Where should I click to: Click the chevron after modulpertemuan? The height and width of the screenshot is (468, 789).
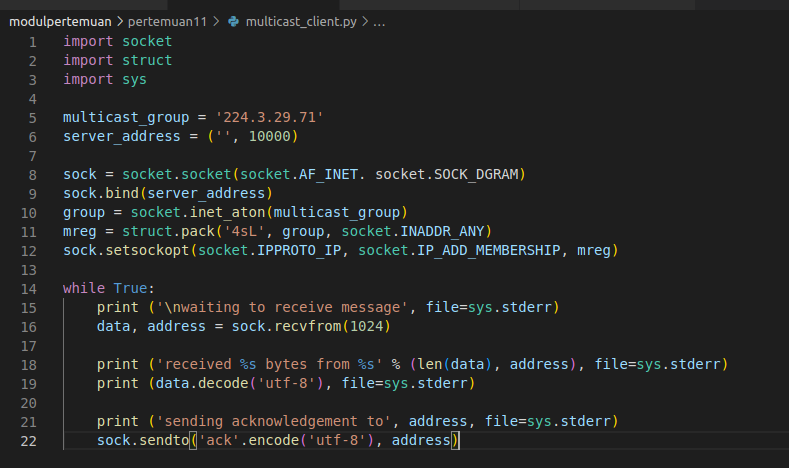click(x=120, y=22)
